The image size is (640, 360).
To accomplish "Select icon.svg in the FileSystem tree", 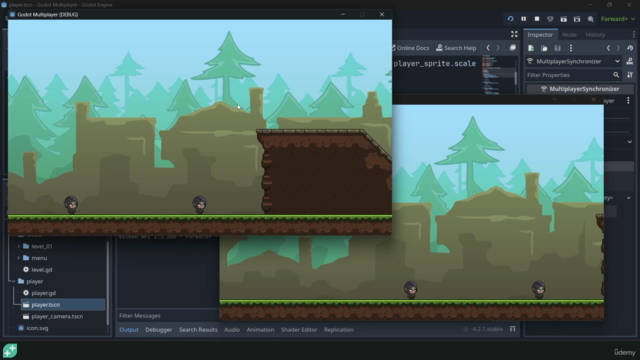I will point(37,328).
